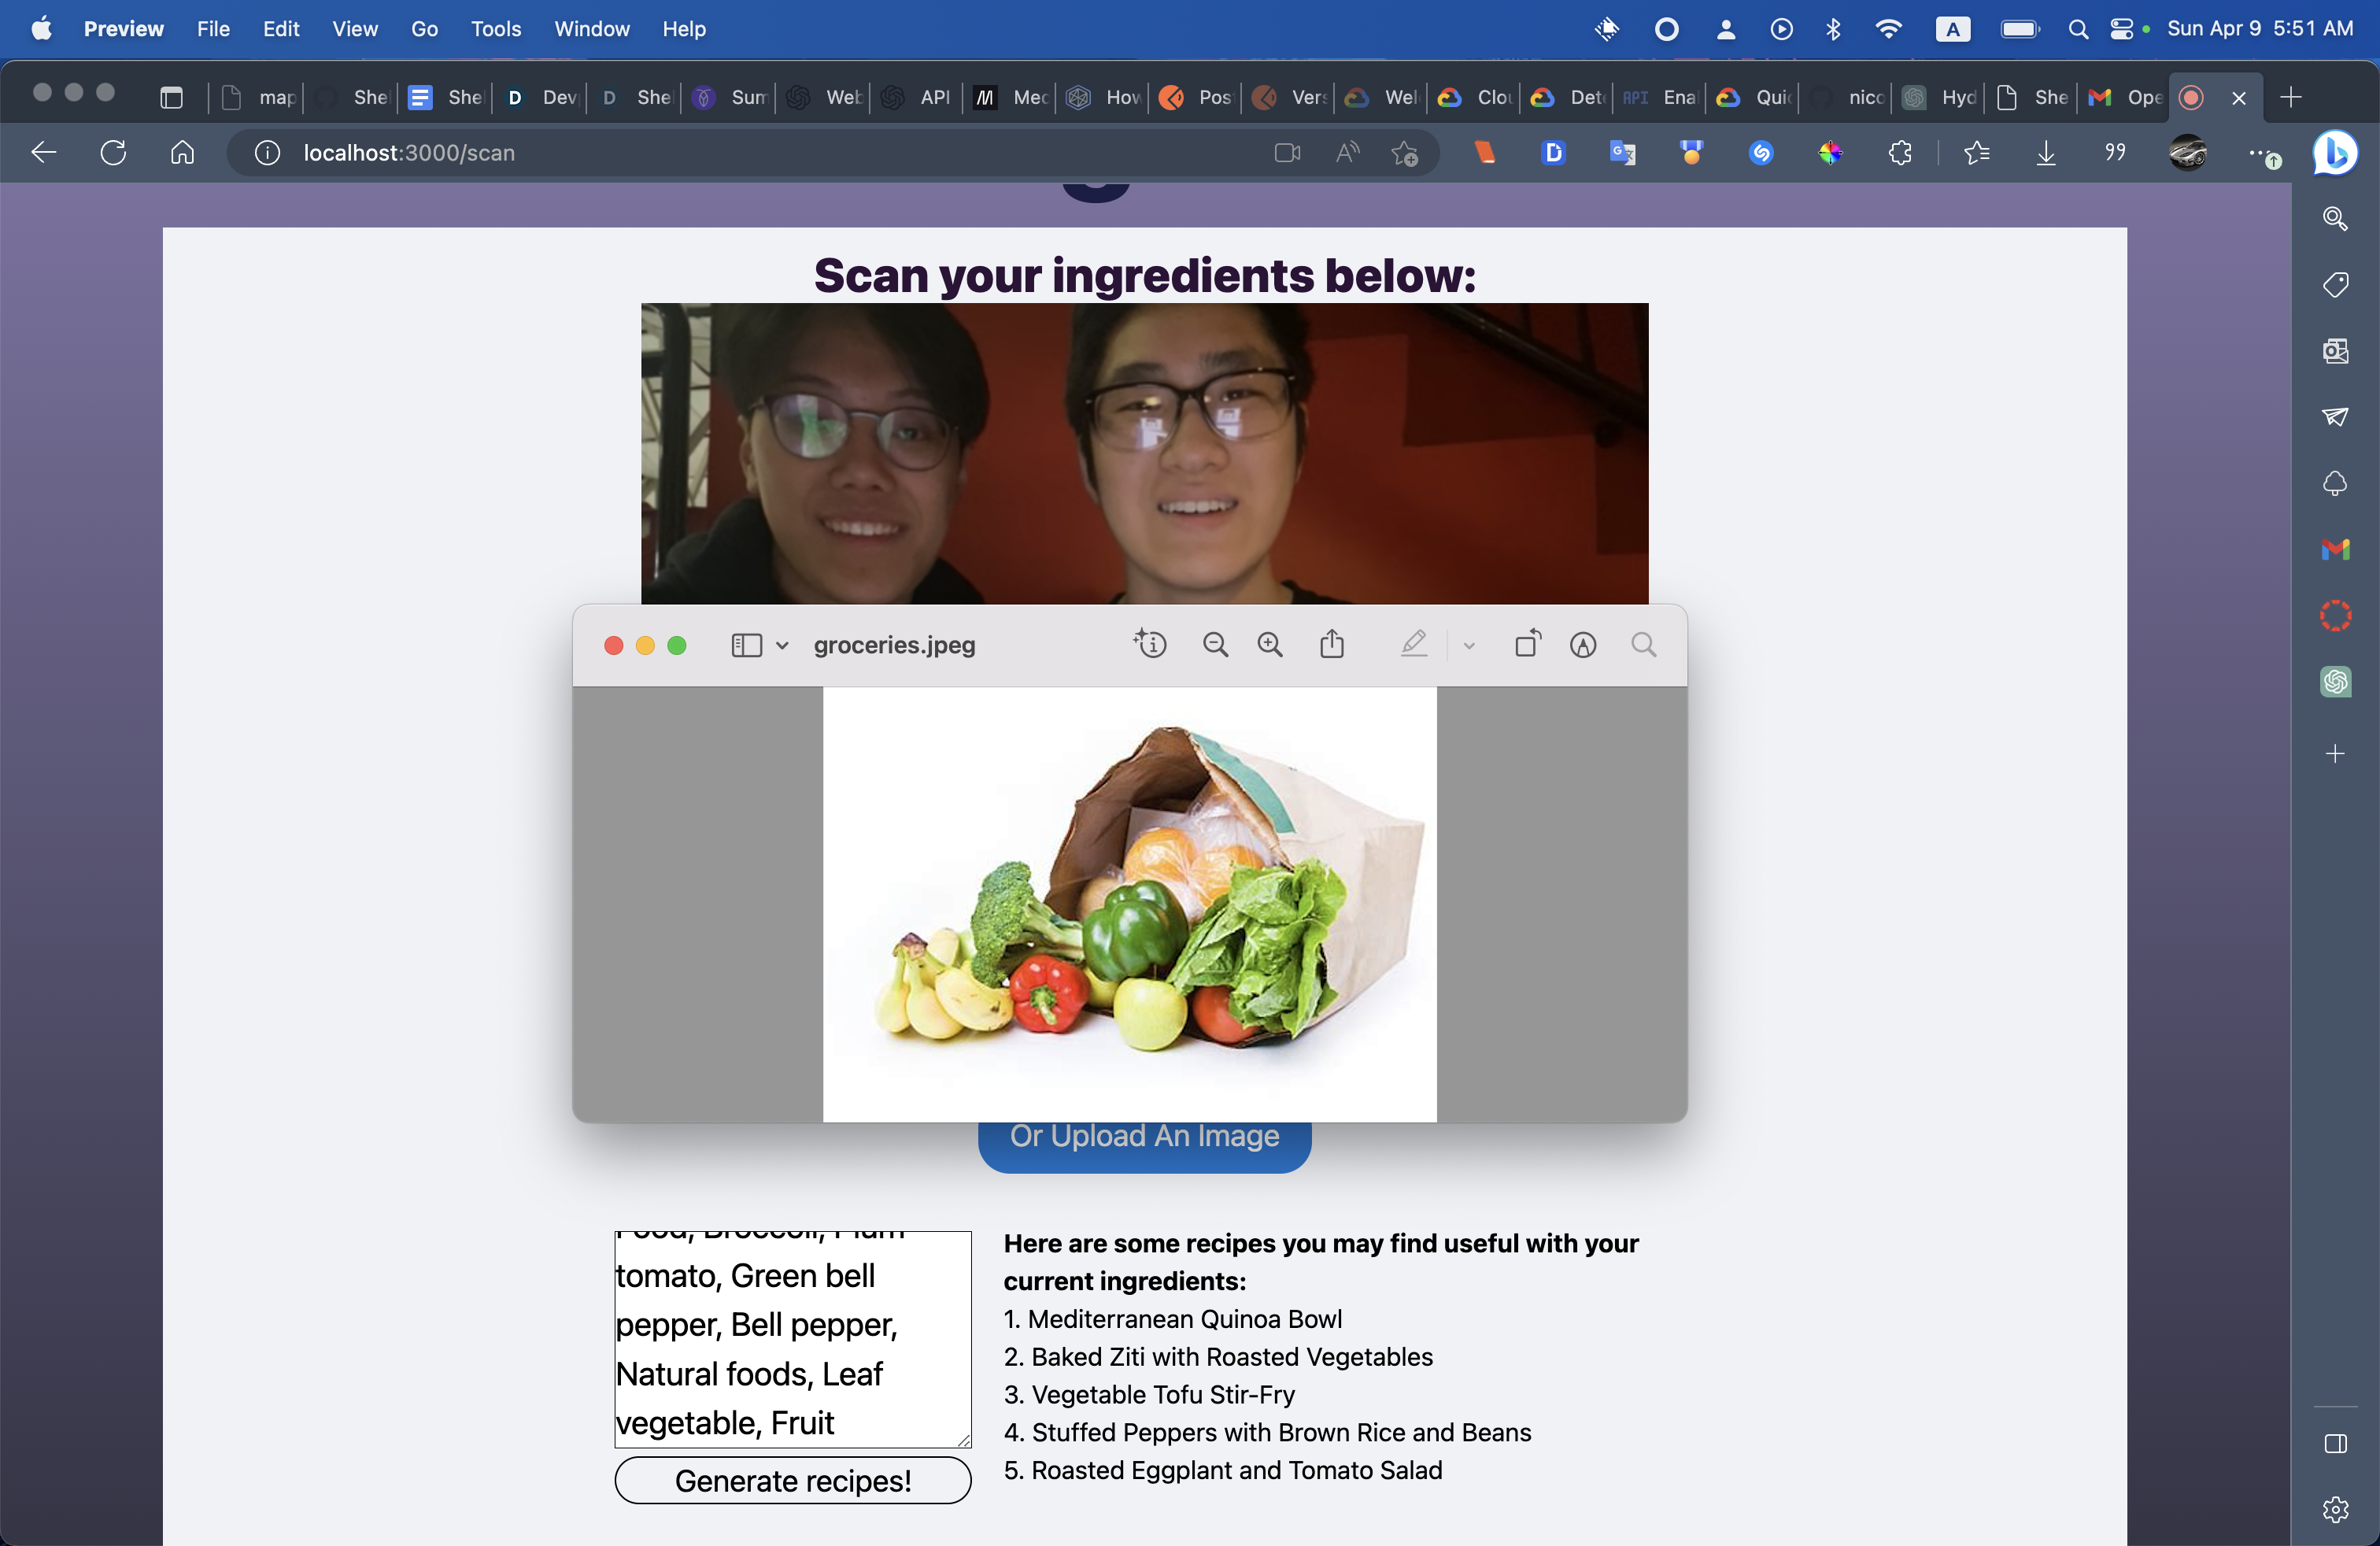Toggle macOS Control Center in menu bar

[x=2122, y=29]
